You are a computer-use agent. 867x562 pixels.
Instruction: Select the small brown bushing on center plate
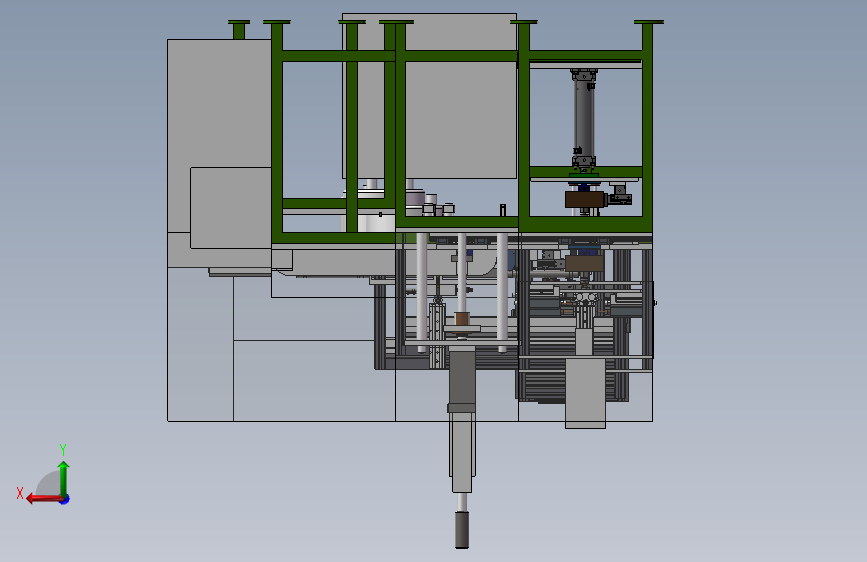[x=462, y=319]
